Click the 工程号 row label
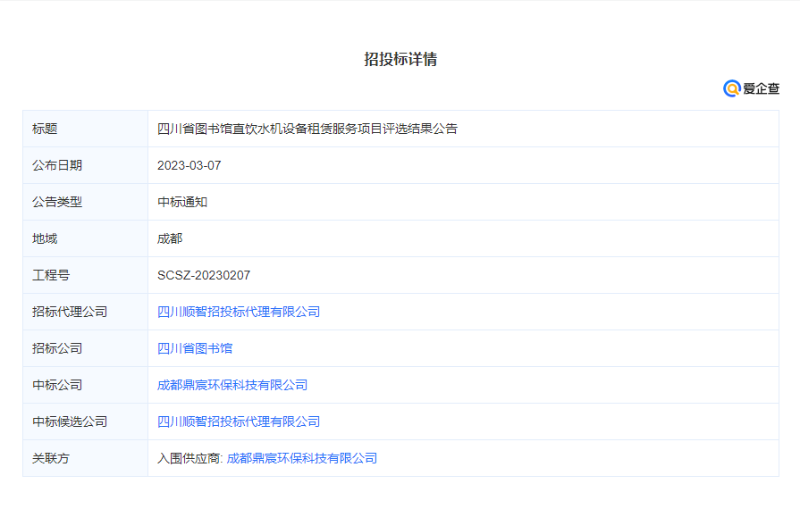Viewport: 800px width, 509px height. point(51,275)
